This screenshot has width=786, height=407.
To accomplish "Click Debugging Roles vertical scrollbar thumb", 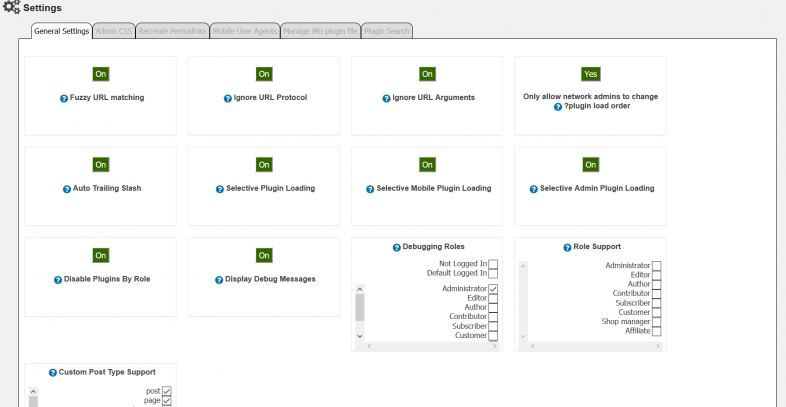I will point(359,307).
